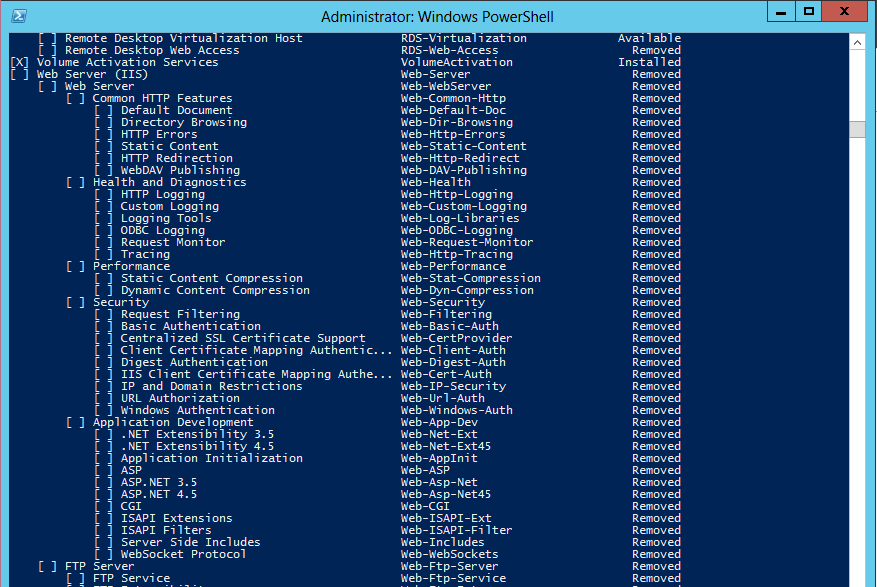Click the "Server Side Includes" text
Screen dimensions: 877x587
coord(191,543)
